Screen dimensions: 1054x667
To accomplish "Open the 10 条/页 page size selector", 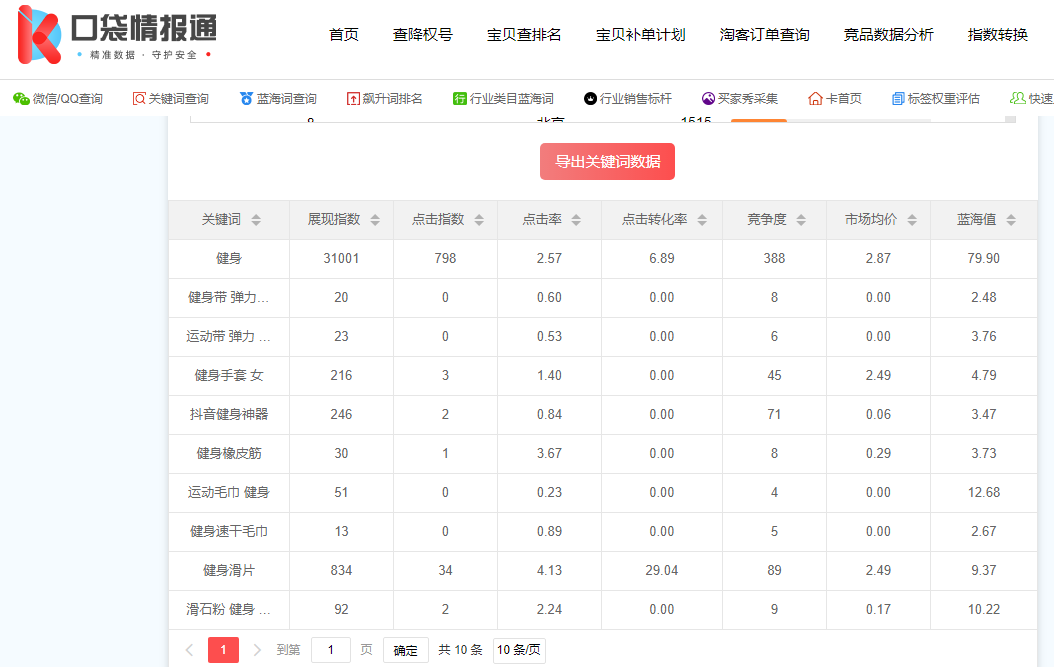I will coord(521,649).
